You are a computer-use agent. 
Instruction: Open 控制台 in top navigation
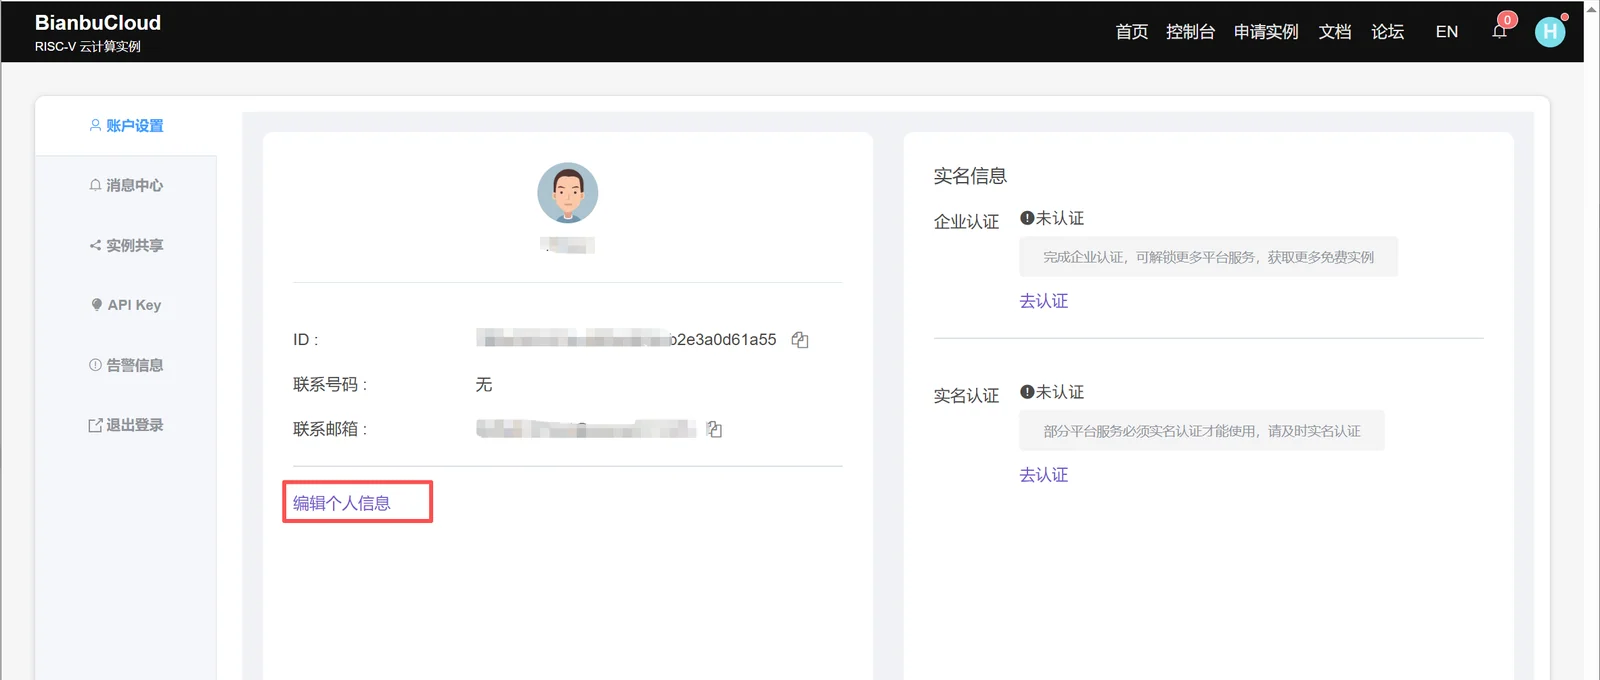[x=1190, y=32]
